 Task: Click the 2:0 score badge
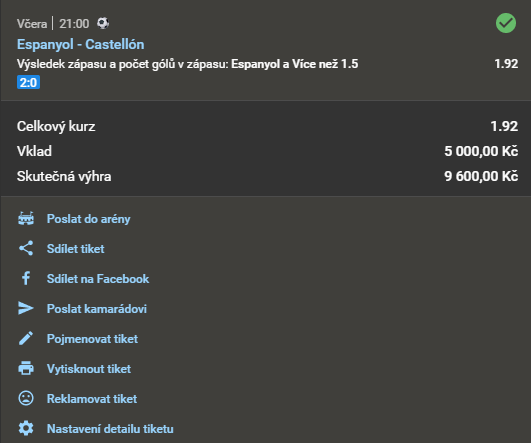[x=28, y=82]
